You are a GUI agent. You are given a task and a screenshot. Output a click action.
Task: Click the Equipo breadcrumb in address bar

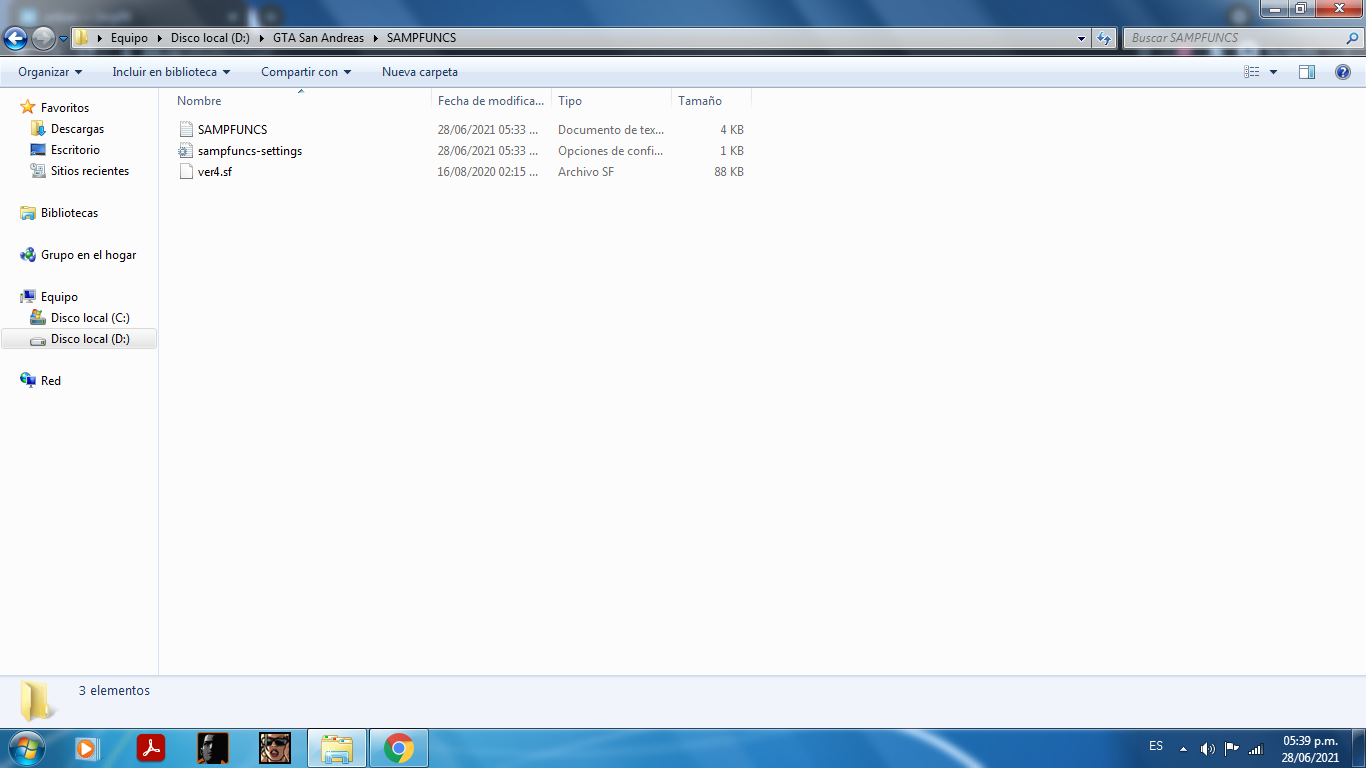(129, 38)
